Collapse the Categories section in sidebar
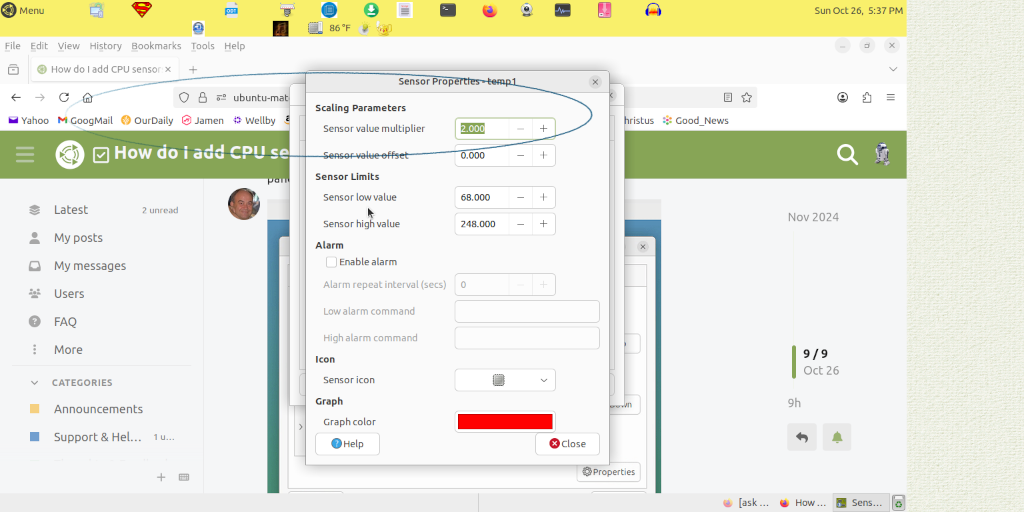This screenshot has width=1024, height=512. click(34, 382)
